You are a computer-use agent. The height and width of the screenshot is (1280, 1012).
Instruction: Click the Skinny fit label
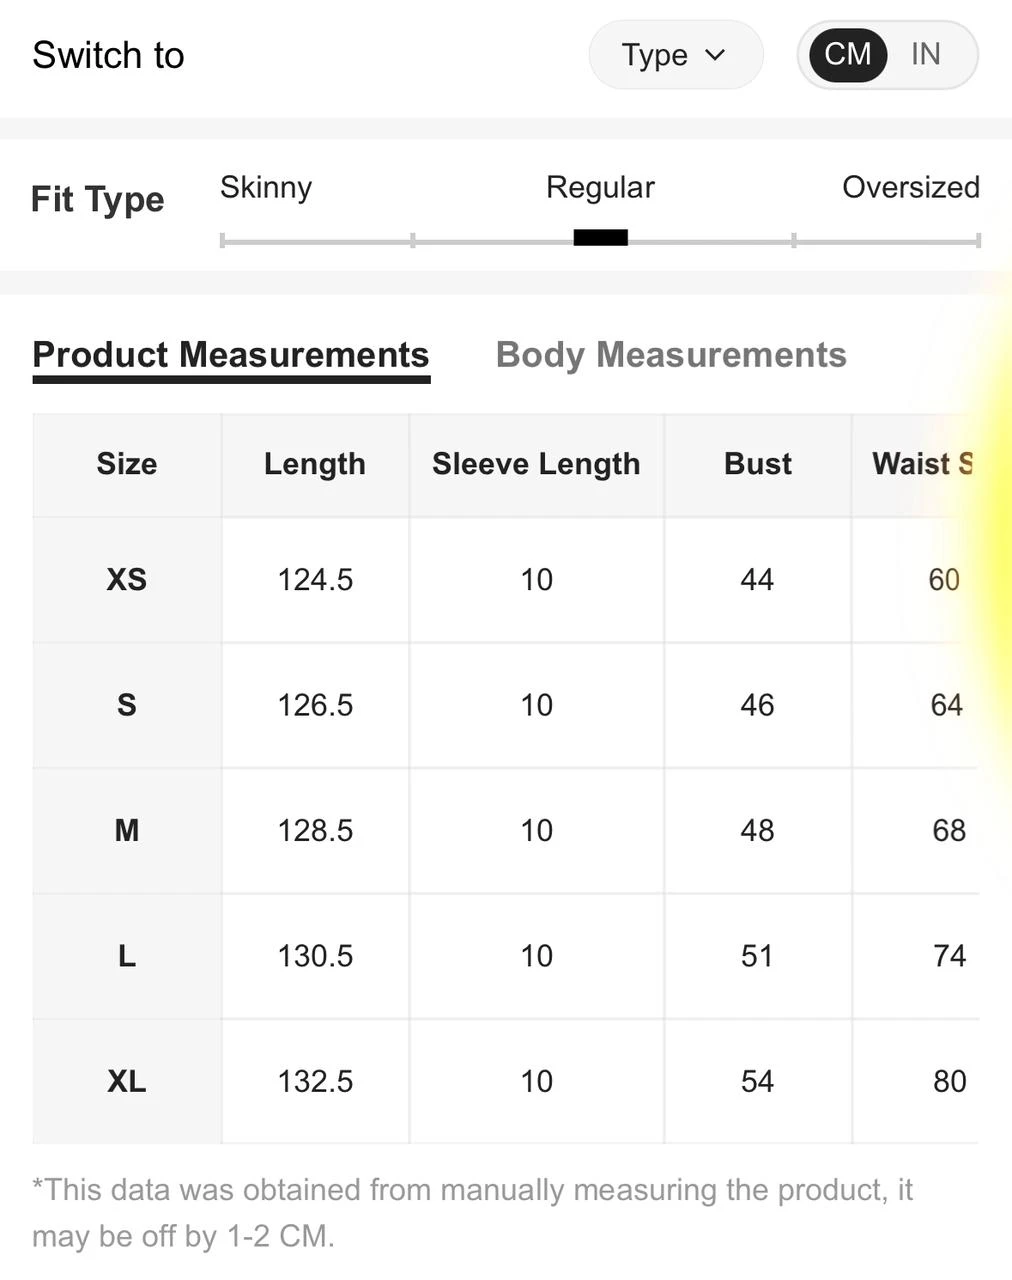pos(266,187)
